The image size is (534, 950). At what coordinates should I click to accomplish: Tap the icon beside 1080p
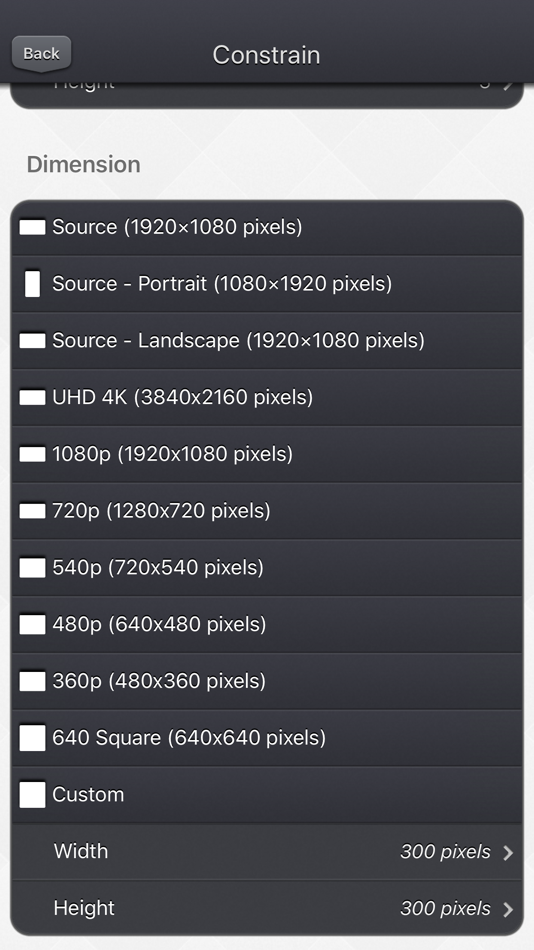click(33, 454)
